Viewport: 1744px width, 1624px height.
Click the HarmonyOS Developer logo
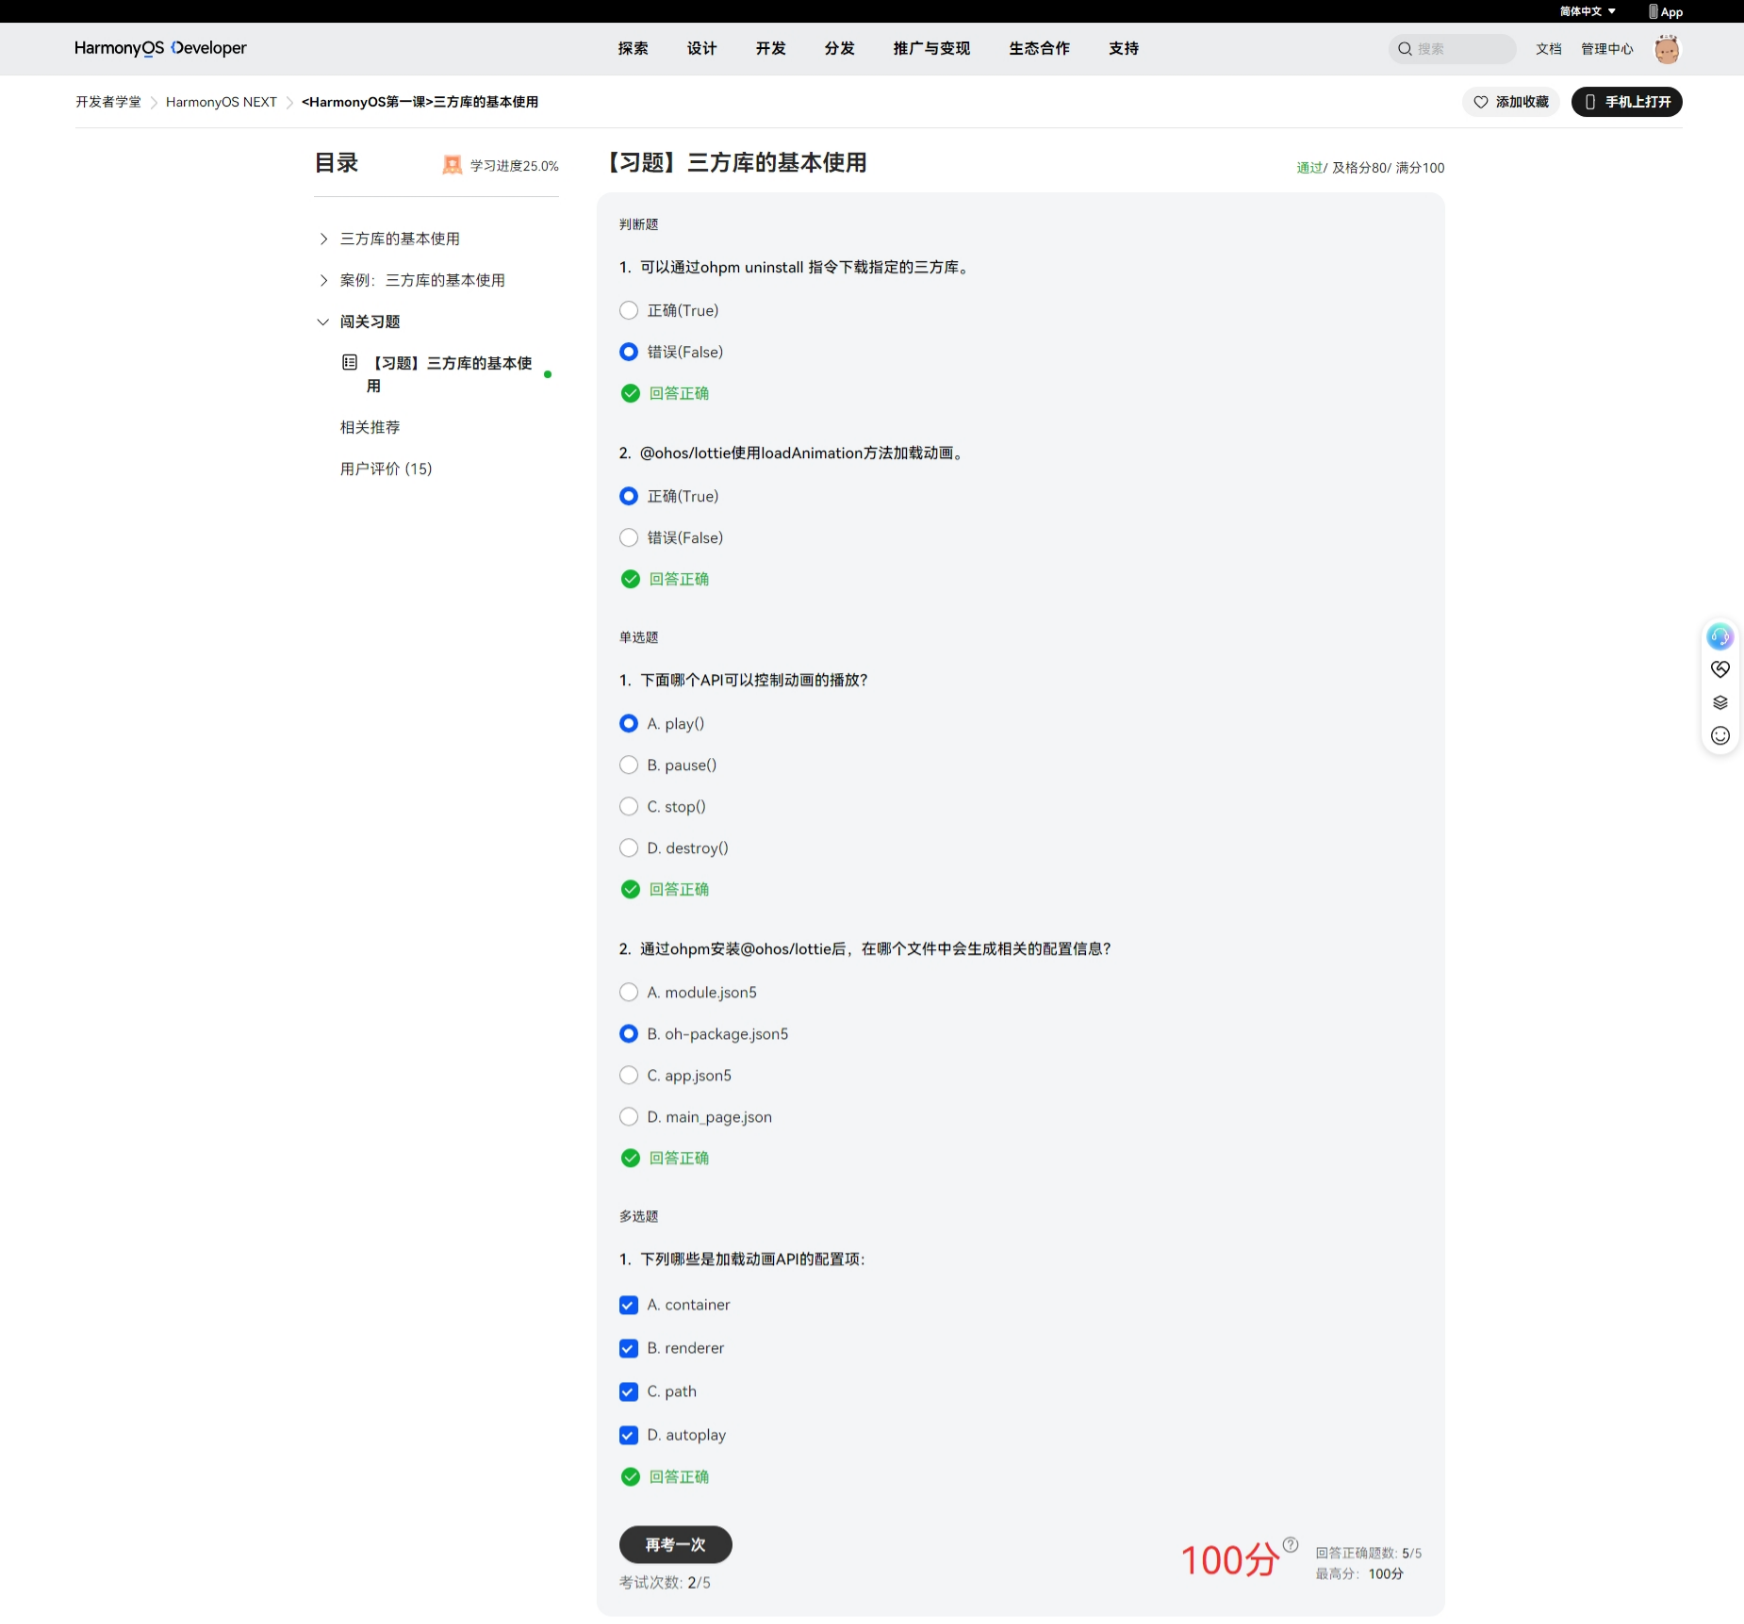pos(160,48)
